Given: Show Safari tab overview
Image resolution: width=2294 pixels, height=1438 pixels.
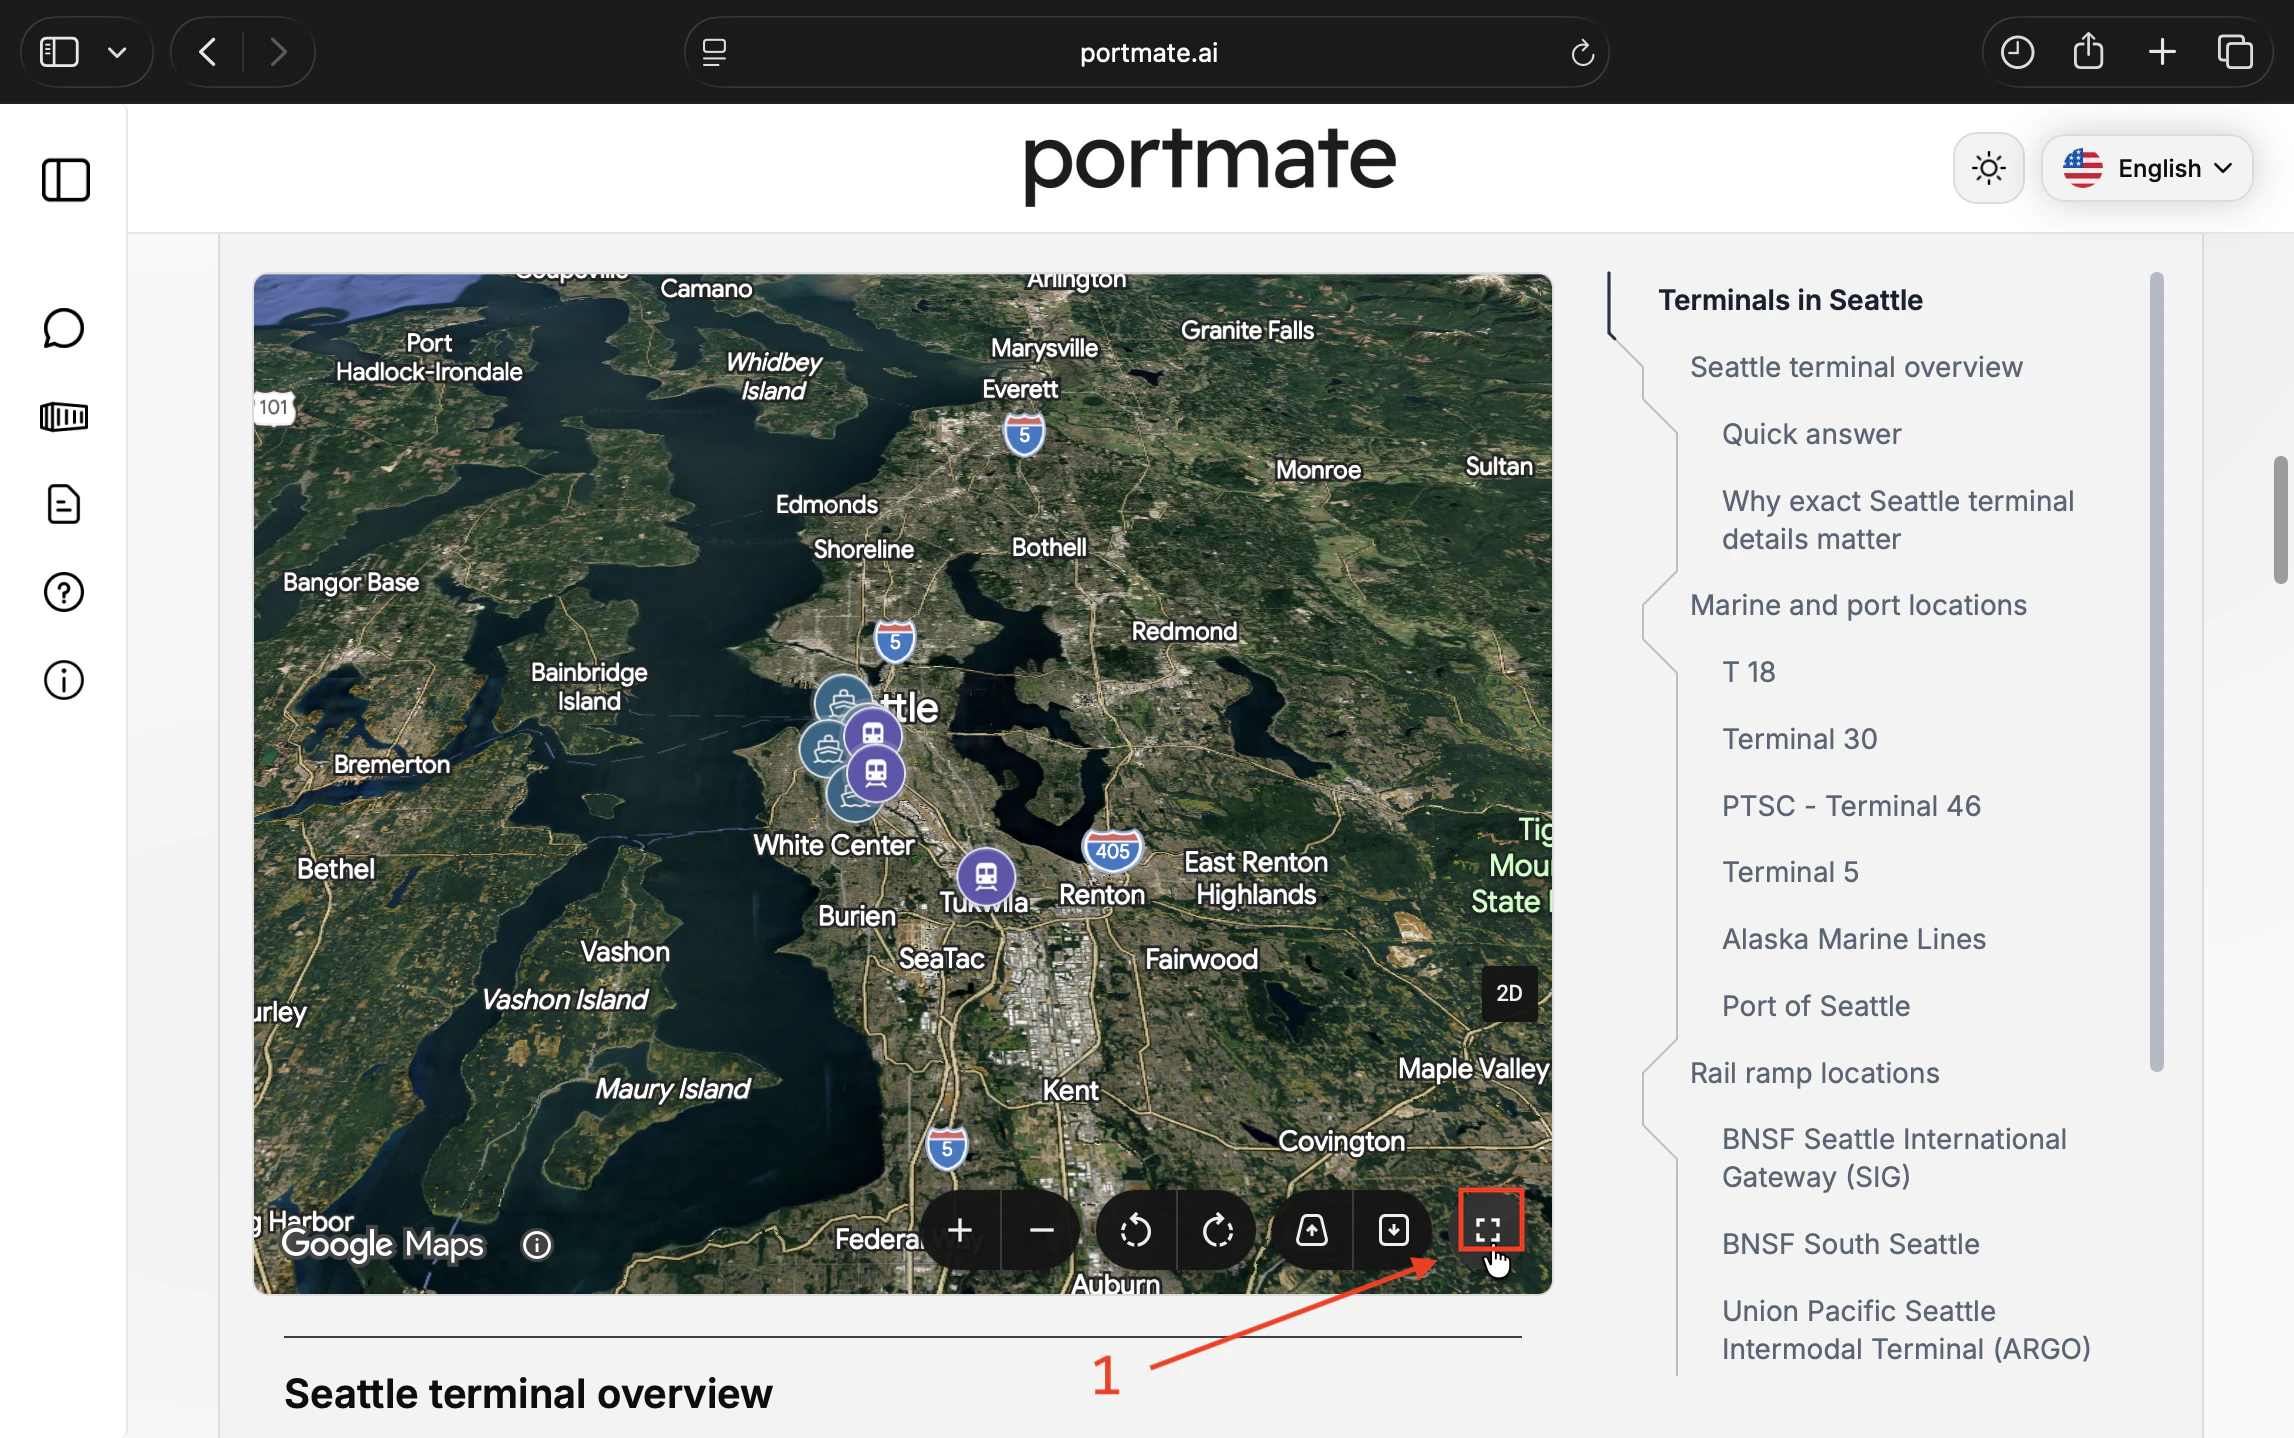Looking at the screenshot, I should coord(2235,52).
